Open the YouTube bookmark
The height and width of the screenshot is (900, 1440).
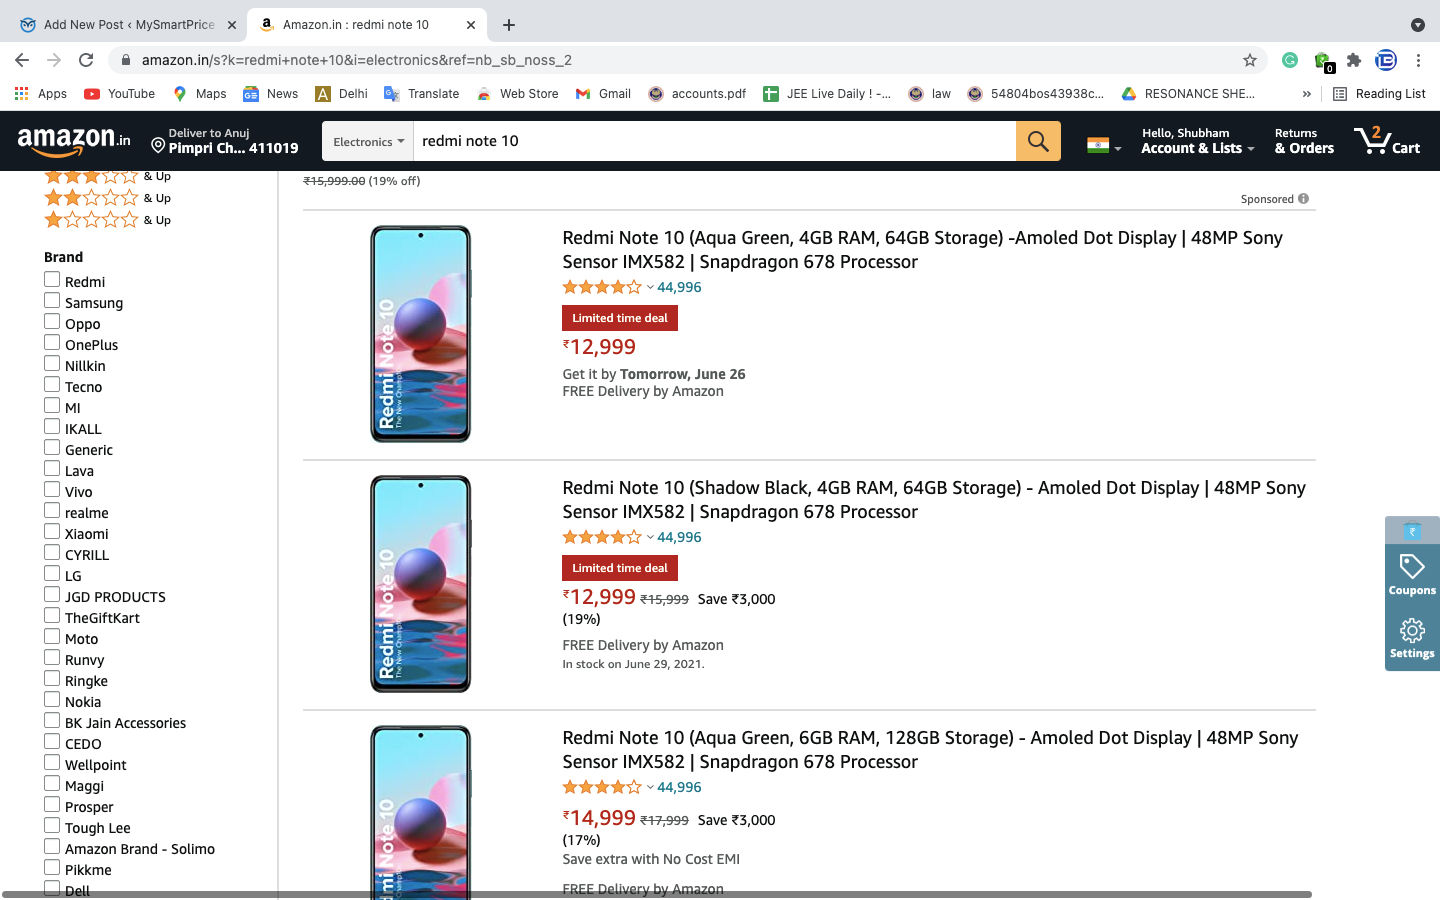[x=119, y=93]
